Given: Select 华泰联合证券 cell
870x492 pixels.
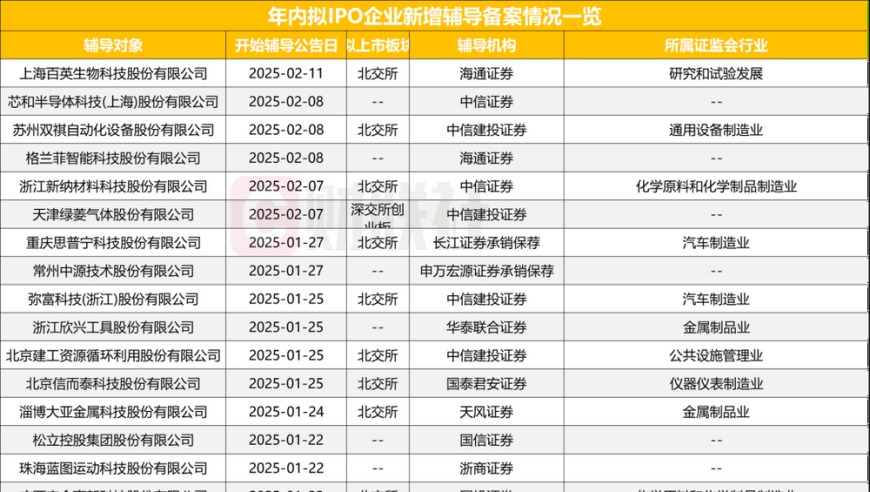Looking at the screenshot, I should [487, 328].
